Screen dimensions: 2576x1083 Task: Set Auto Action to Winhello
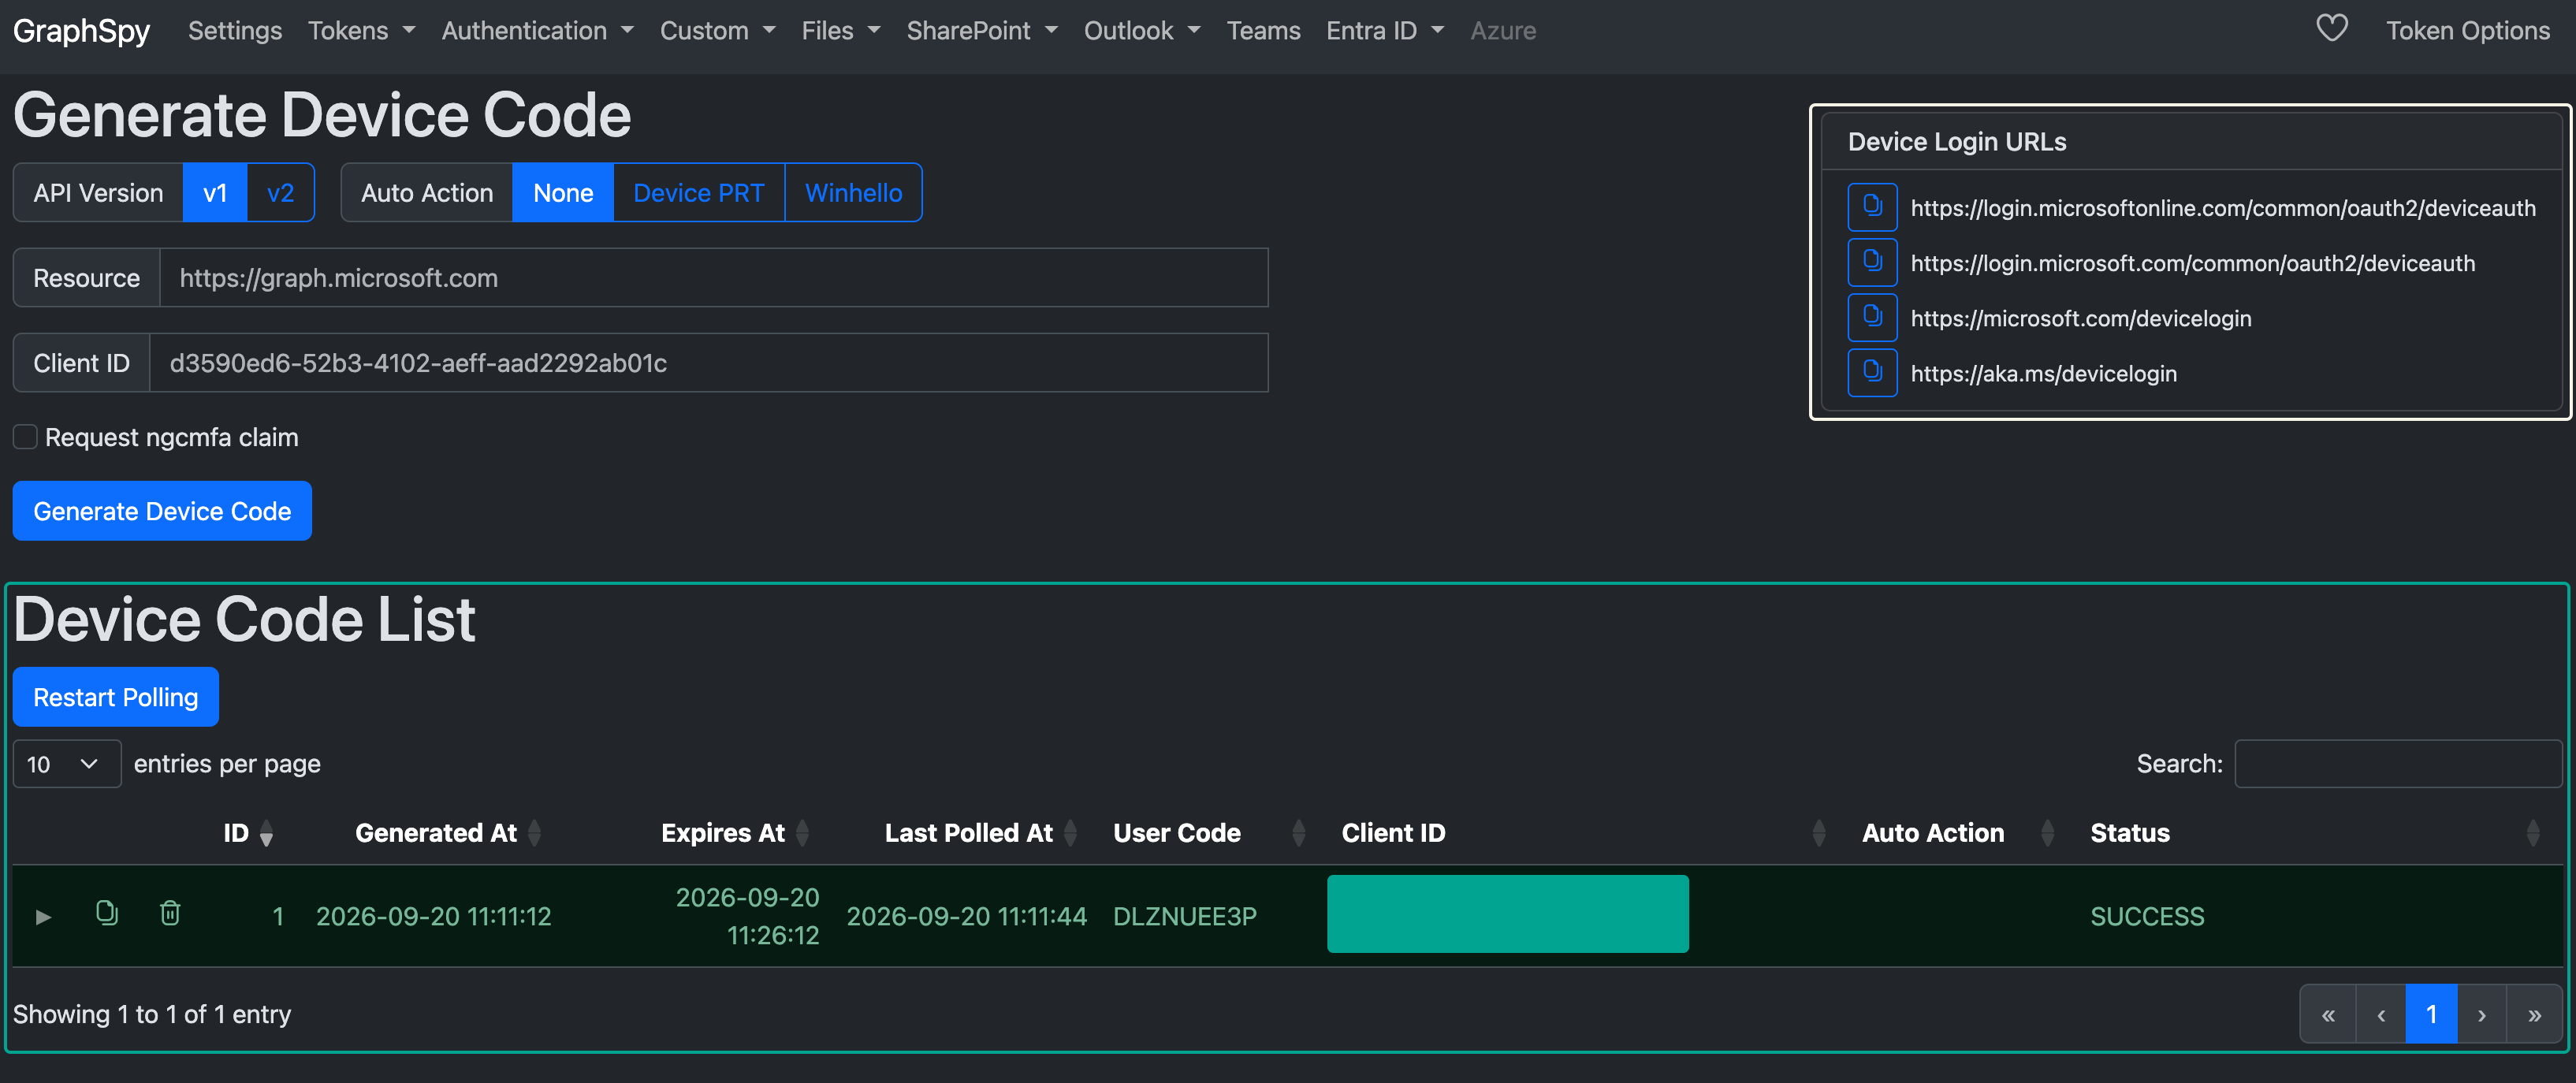853,192
